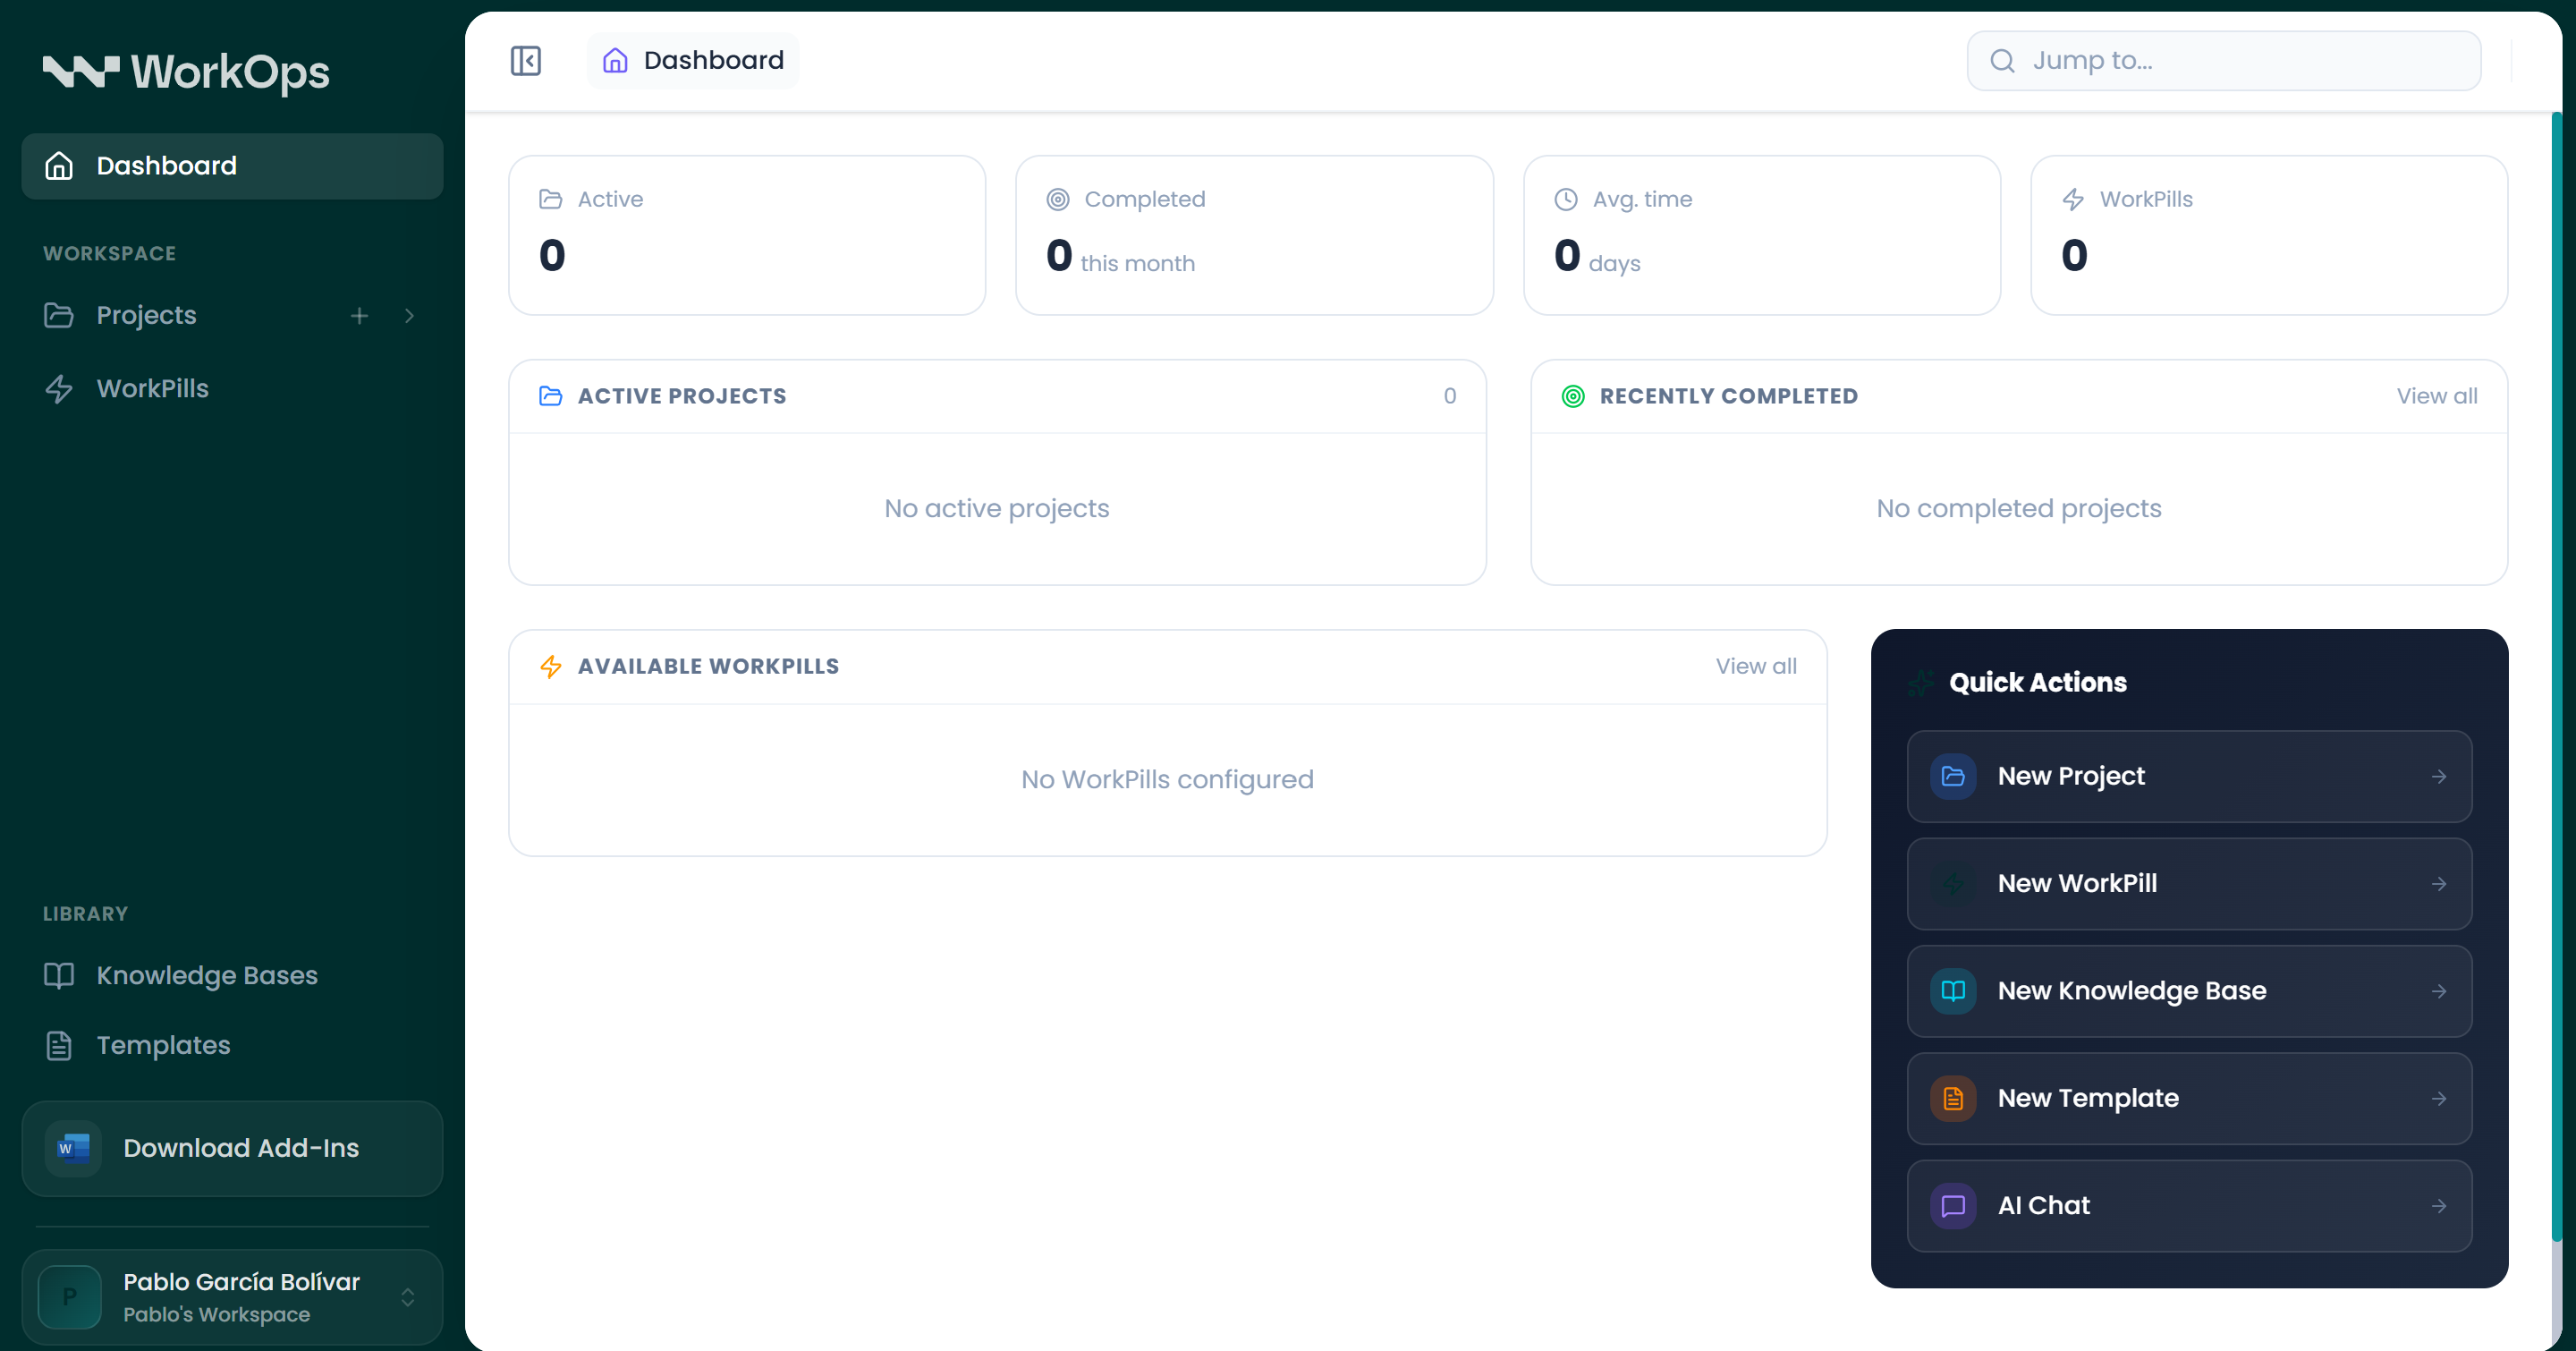This screenshot has height=1351, width=2576.
Task: Click the lightning icon beside WorkPills in sidebar
Action: pyautogui.click(x=59, y=389)
